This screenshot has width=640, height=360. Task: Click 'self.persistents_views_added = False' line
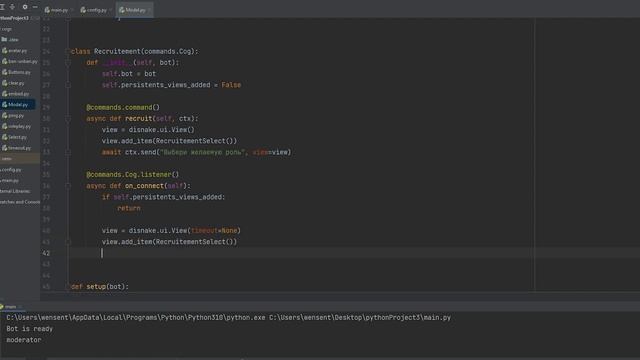(171, 85)
